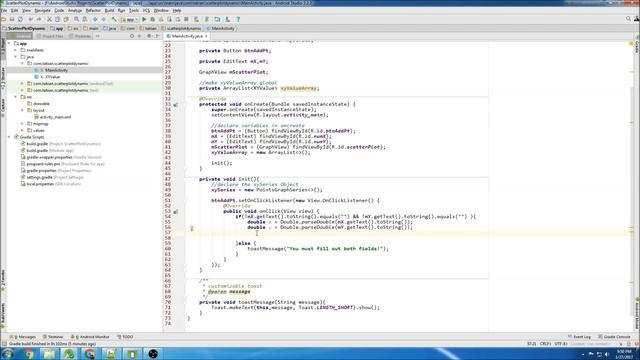Switch to Project Files view tab
640x360 pixels.
(x=51, y=36)
